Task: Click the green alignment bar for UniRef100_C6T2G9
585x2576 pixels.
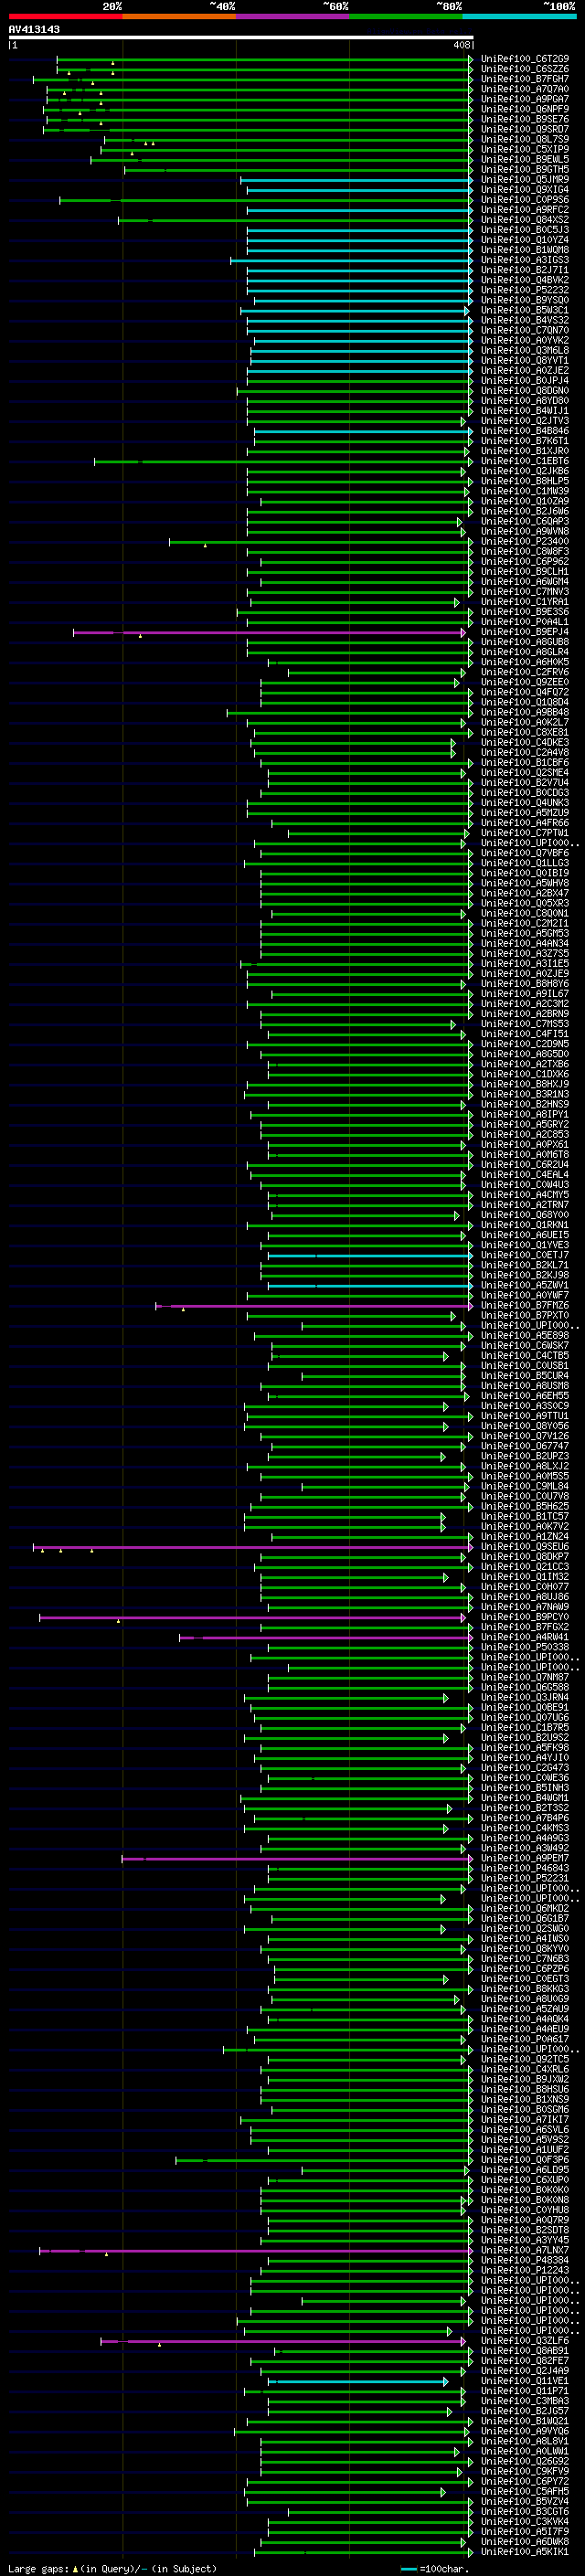Action: point(264,59)
